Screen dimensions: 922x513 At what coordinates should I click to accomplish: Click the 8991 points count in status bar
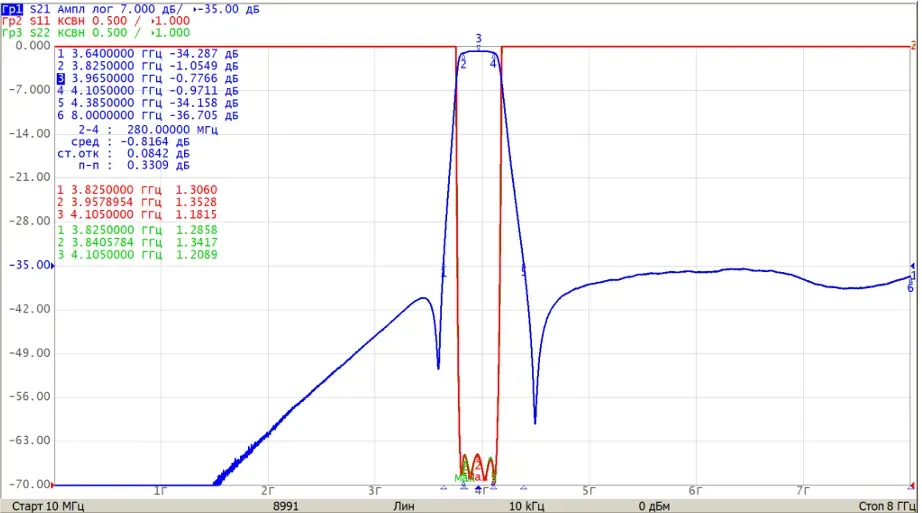(x=286, y=506)
